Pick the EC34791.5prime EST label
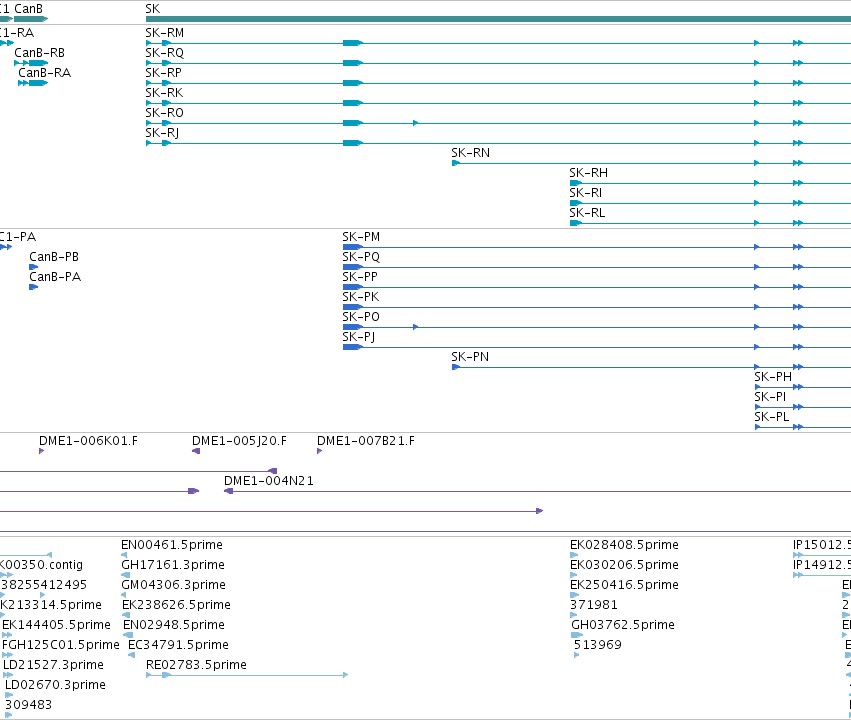The image size is (851, 720). 178,645
